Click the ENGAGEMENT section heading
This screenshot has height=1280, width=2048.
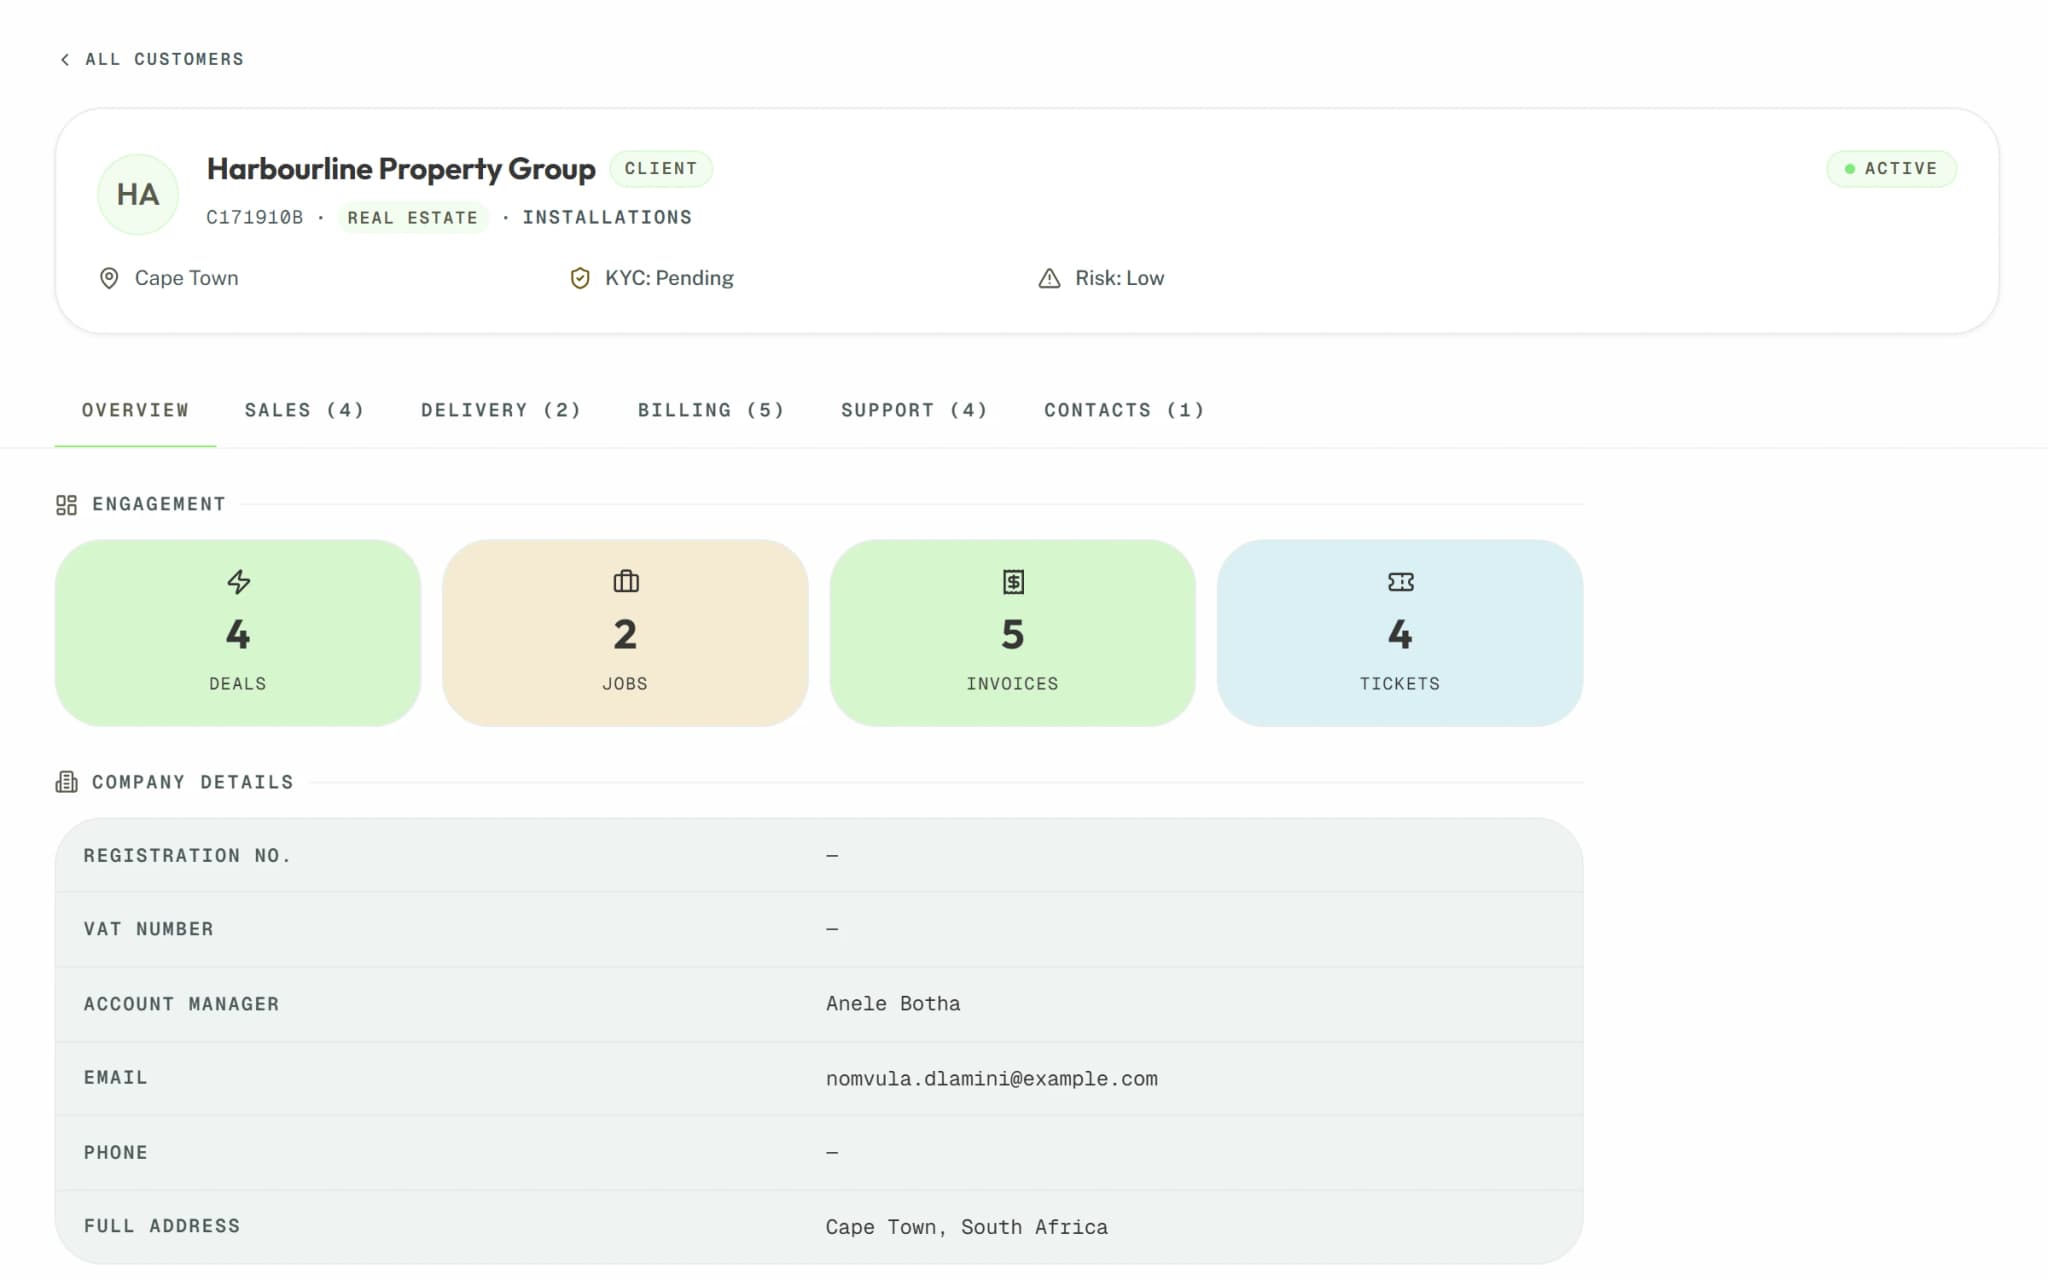[159, 505]
